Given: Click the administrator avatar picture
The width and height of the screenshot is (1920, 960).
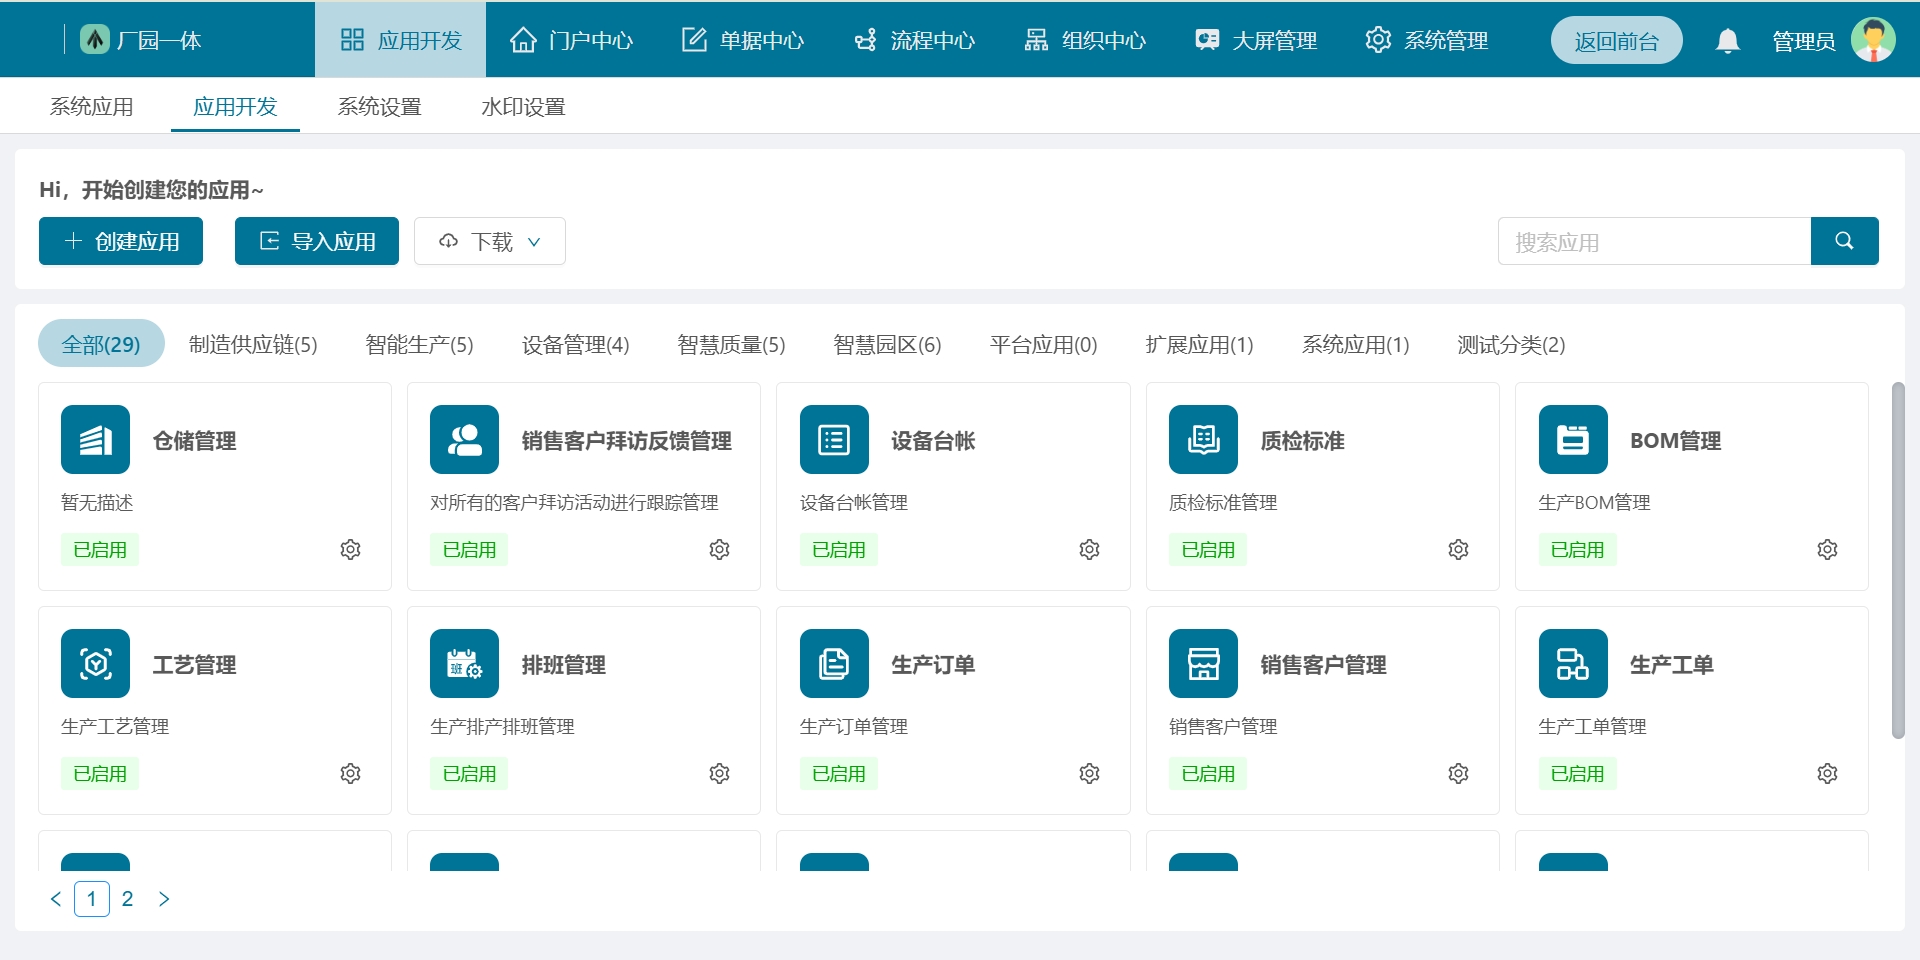Looking at the screenshot, I should click(x=1873, y=40).
